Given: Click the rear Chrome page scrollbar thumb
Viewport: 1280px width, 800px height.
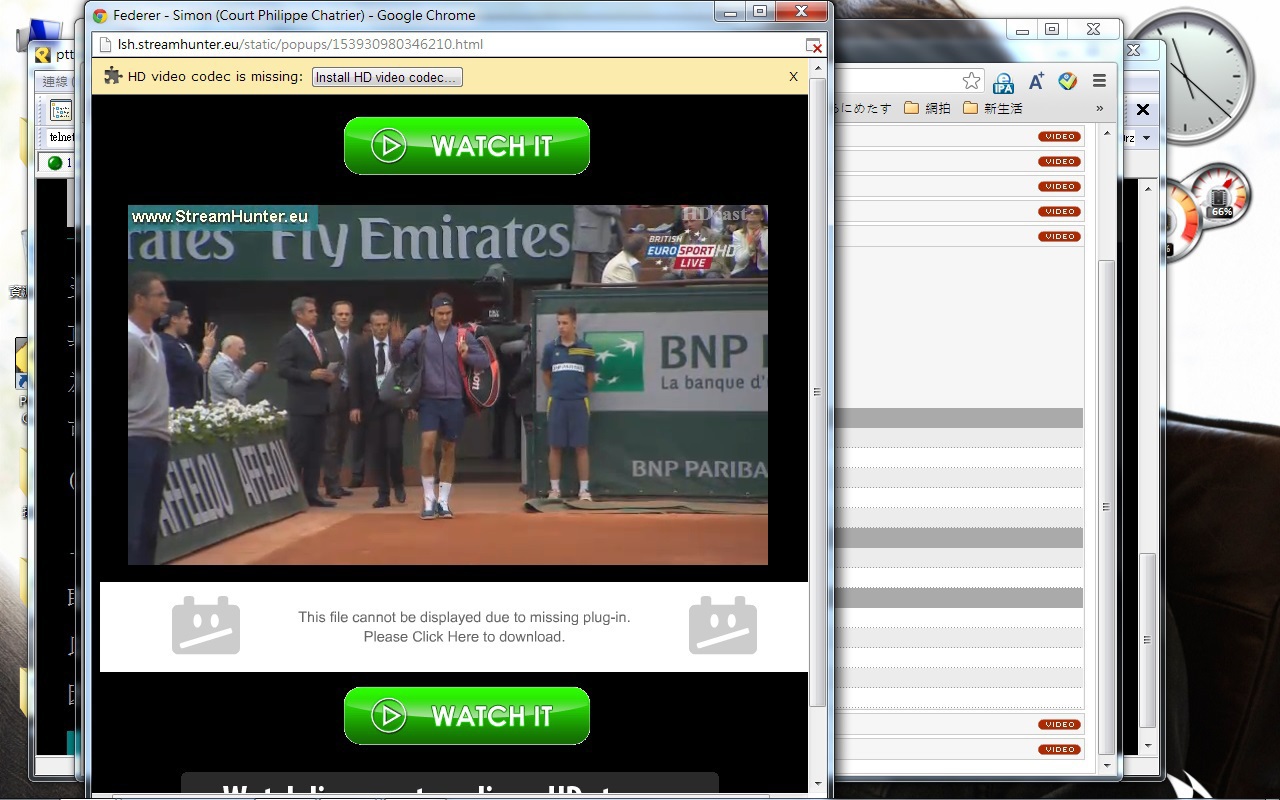Looking at the screenshot, I should coord(1106,507).
